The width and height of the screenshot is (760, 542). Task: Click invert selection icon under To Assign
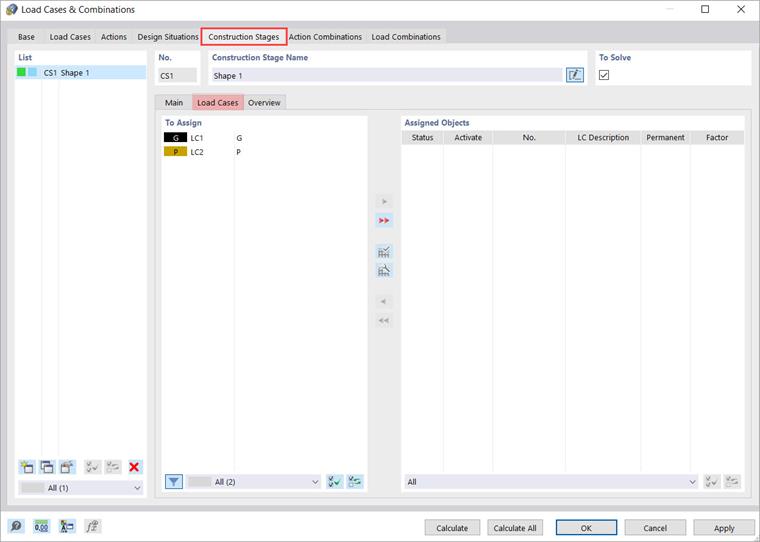pyautogui.click(x=355, y=481)
